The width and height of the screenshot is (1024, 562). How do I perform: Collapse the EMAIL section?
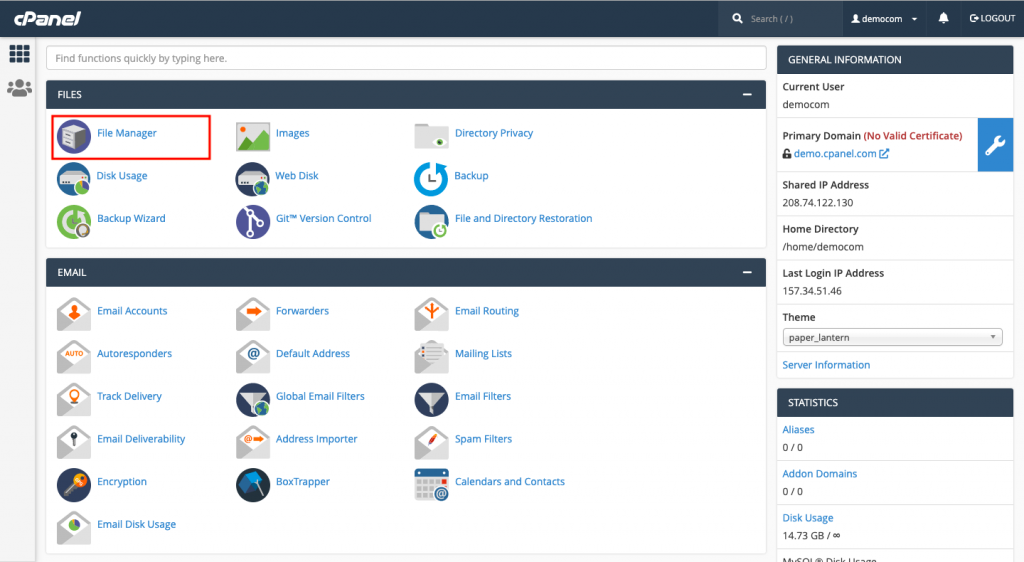pos(747,272)
